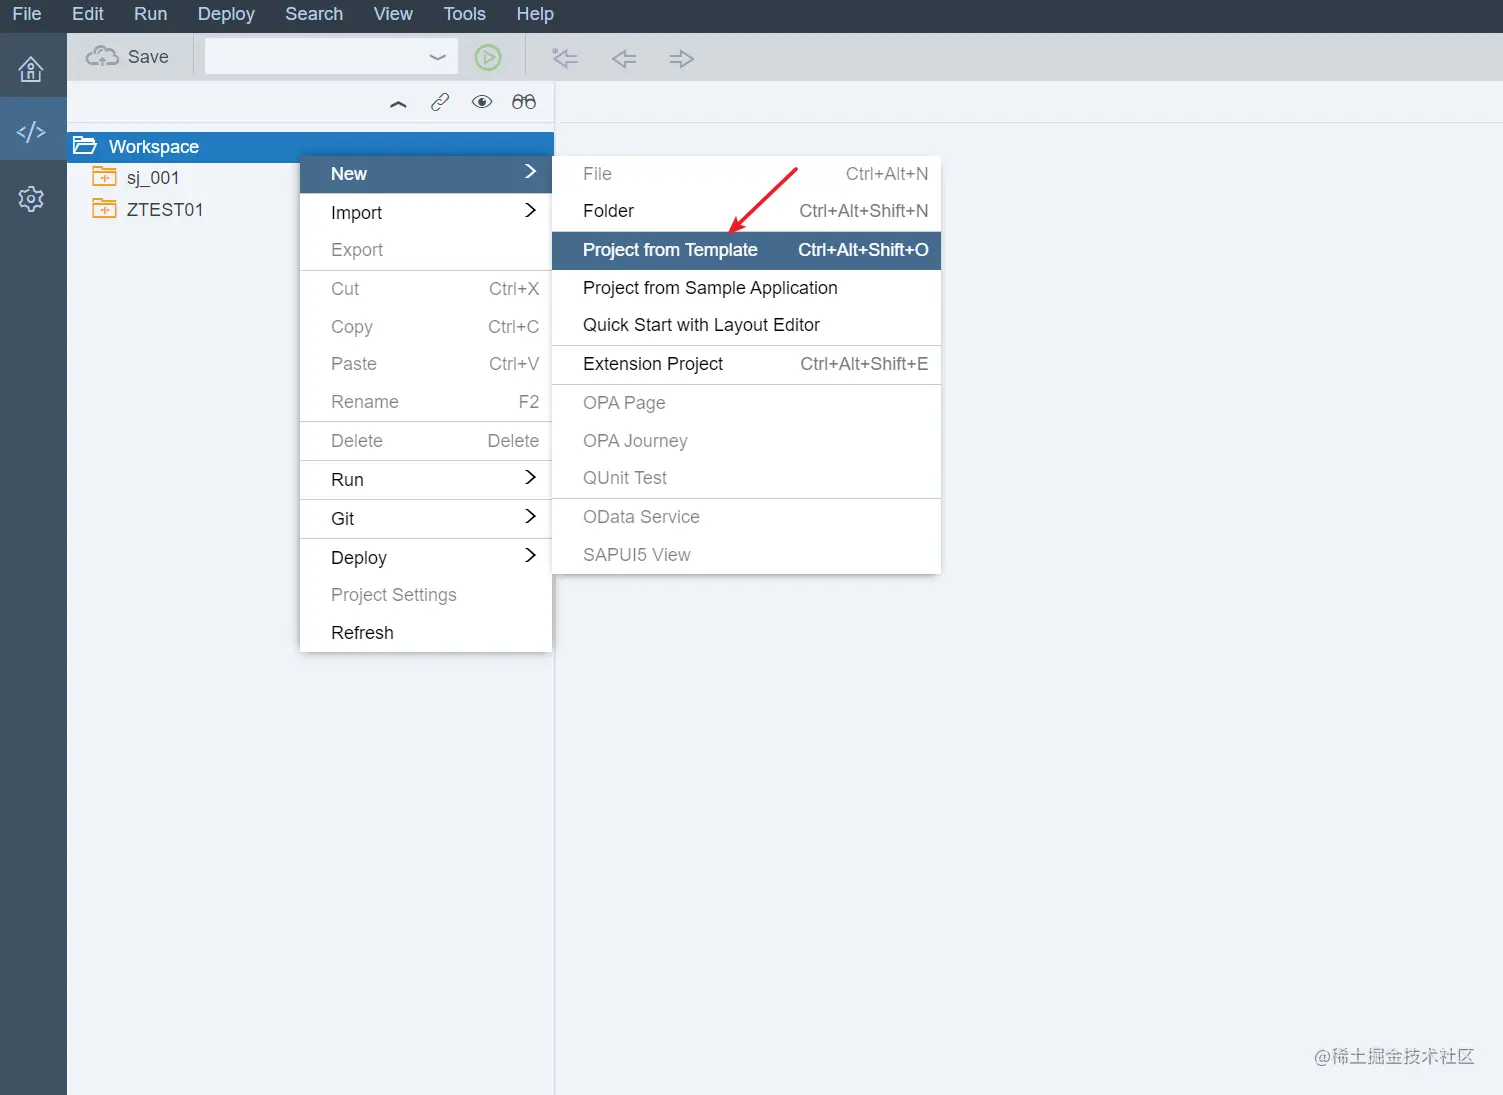Open the Deploy menu in the menu bar
Image resolution: width=1503 pixels, height=1095 pixels.
pyautogui.click(x=225, y=14)
